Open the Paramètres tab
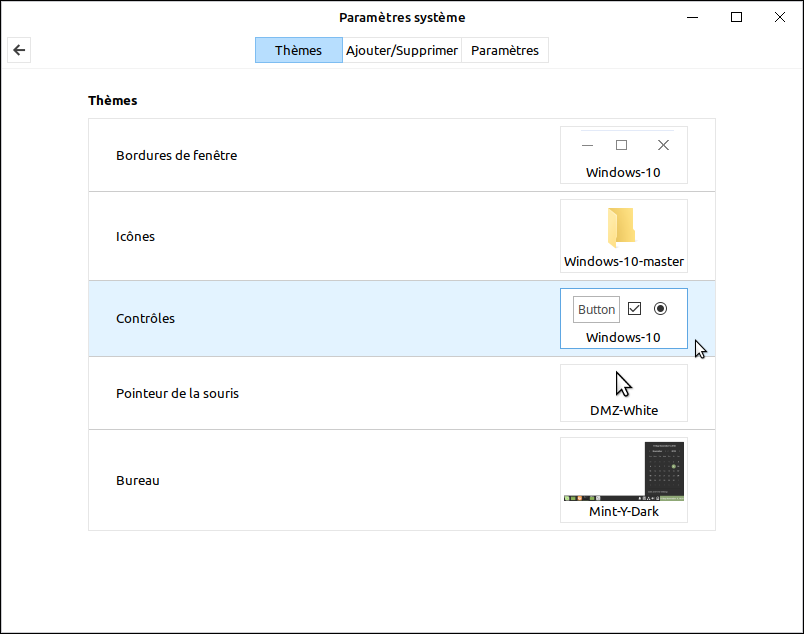Image resolution: width=804 pixels, height=634 pixels. [x=505, y=51]
